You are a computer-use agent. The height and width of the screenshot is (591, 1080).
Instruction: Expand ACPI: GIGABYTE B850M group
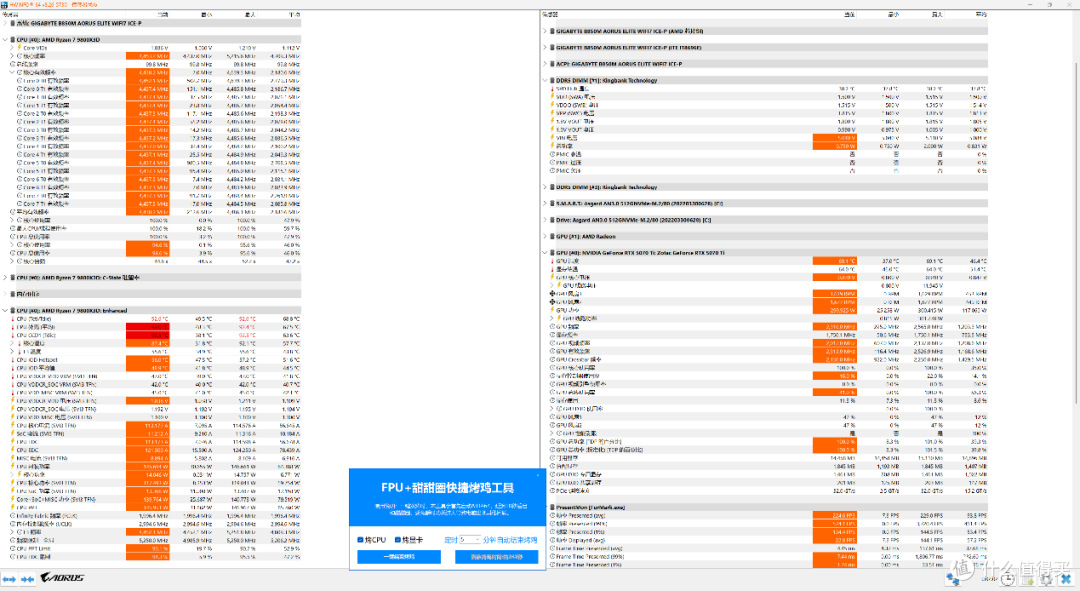[545, 64]
